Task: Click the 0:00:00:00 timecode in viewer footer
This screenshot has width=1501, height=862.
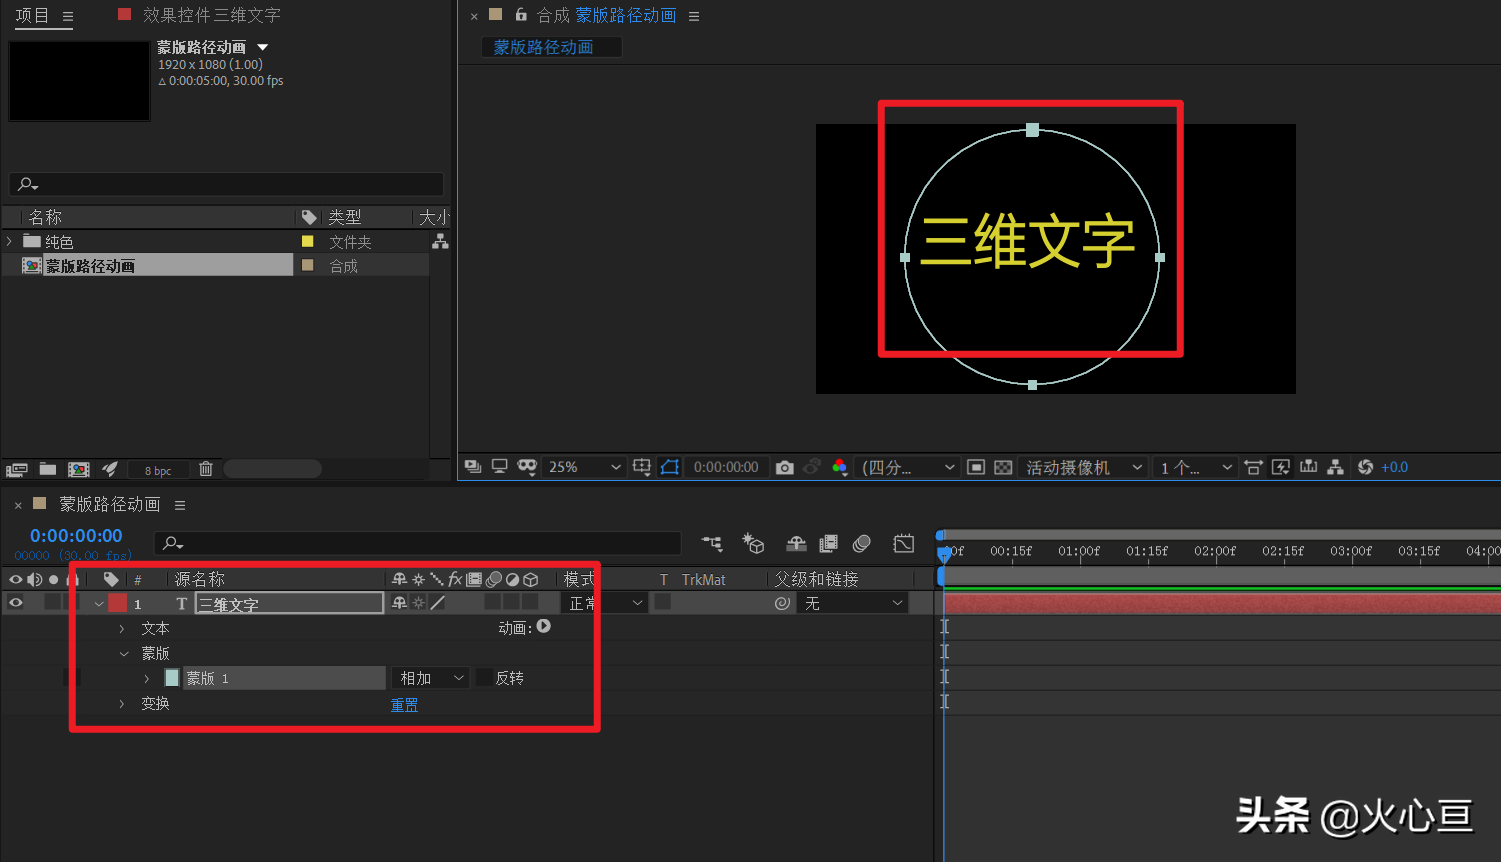Action: [726, 467]
